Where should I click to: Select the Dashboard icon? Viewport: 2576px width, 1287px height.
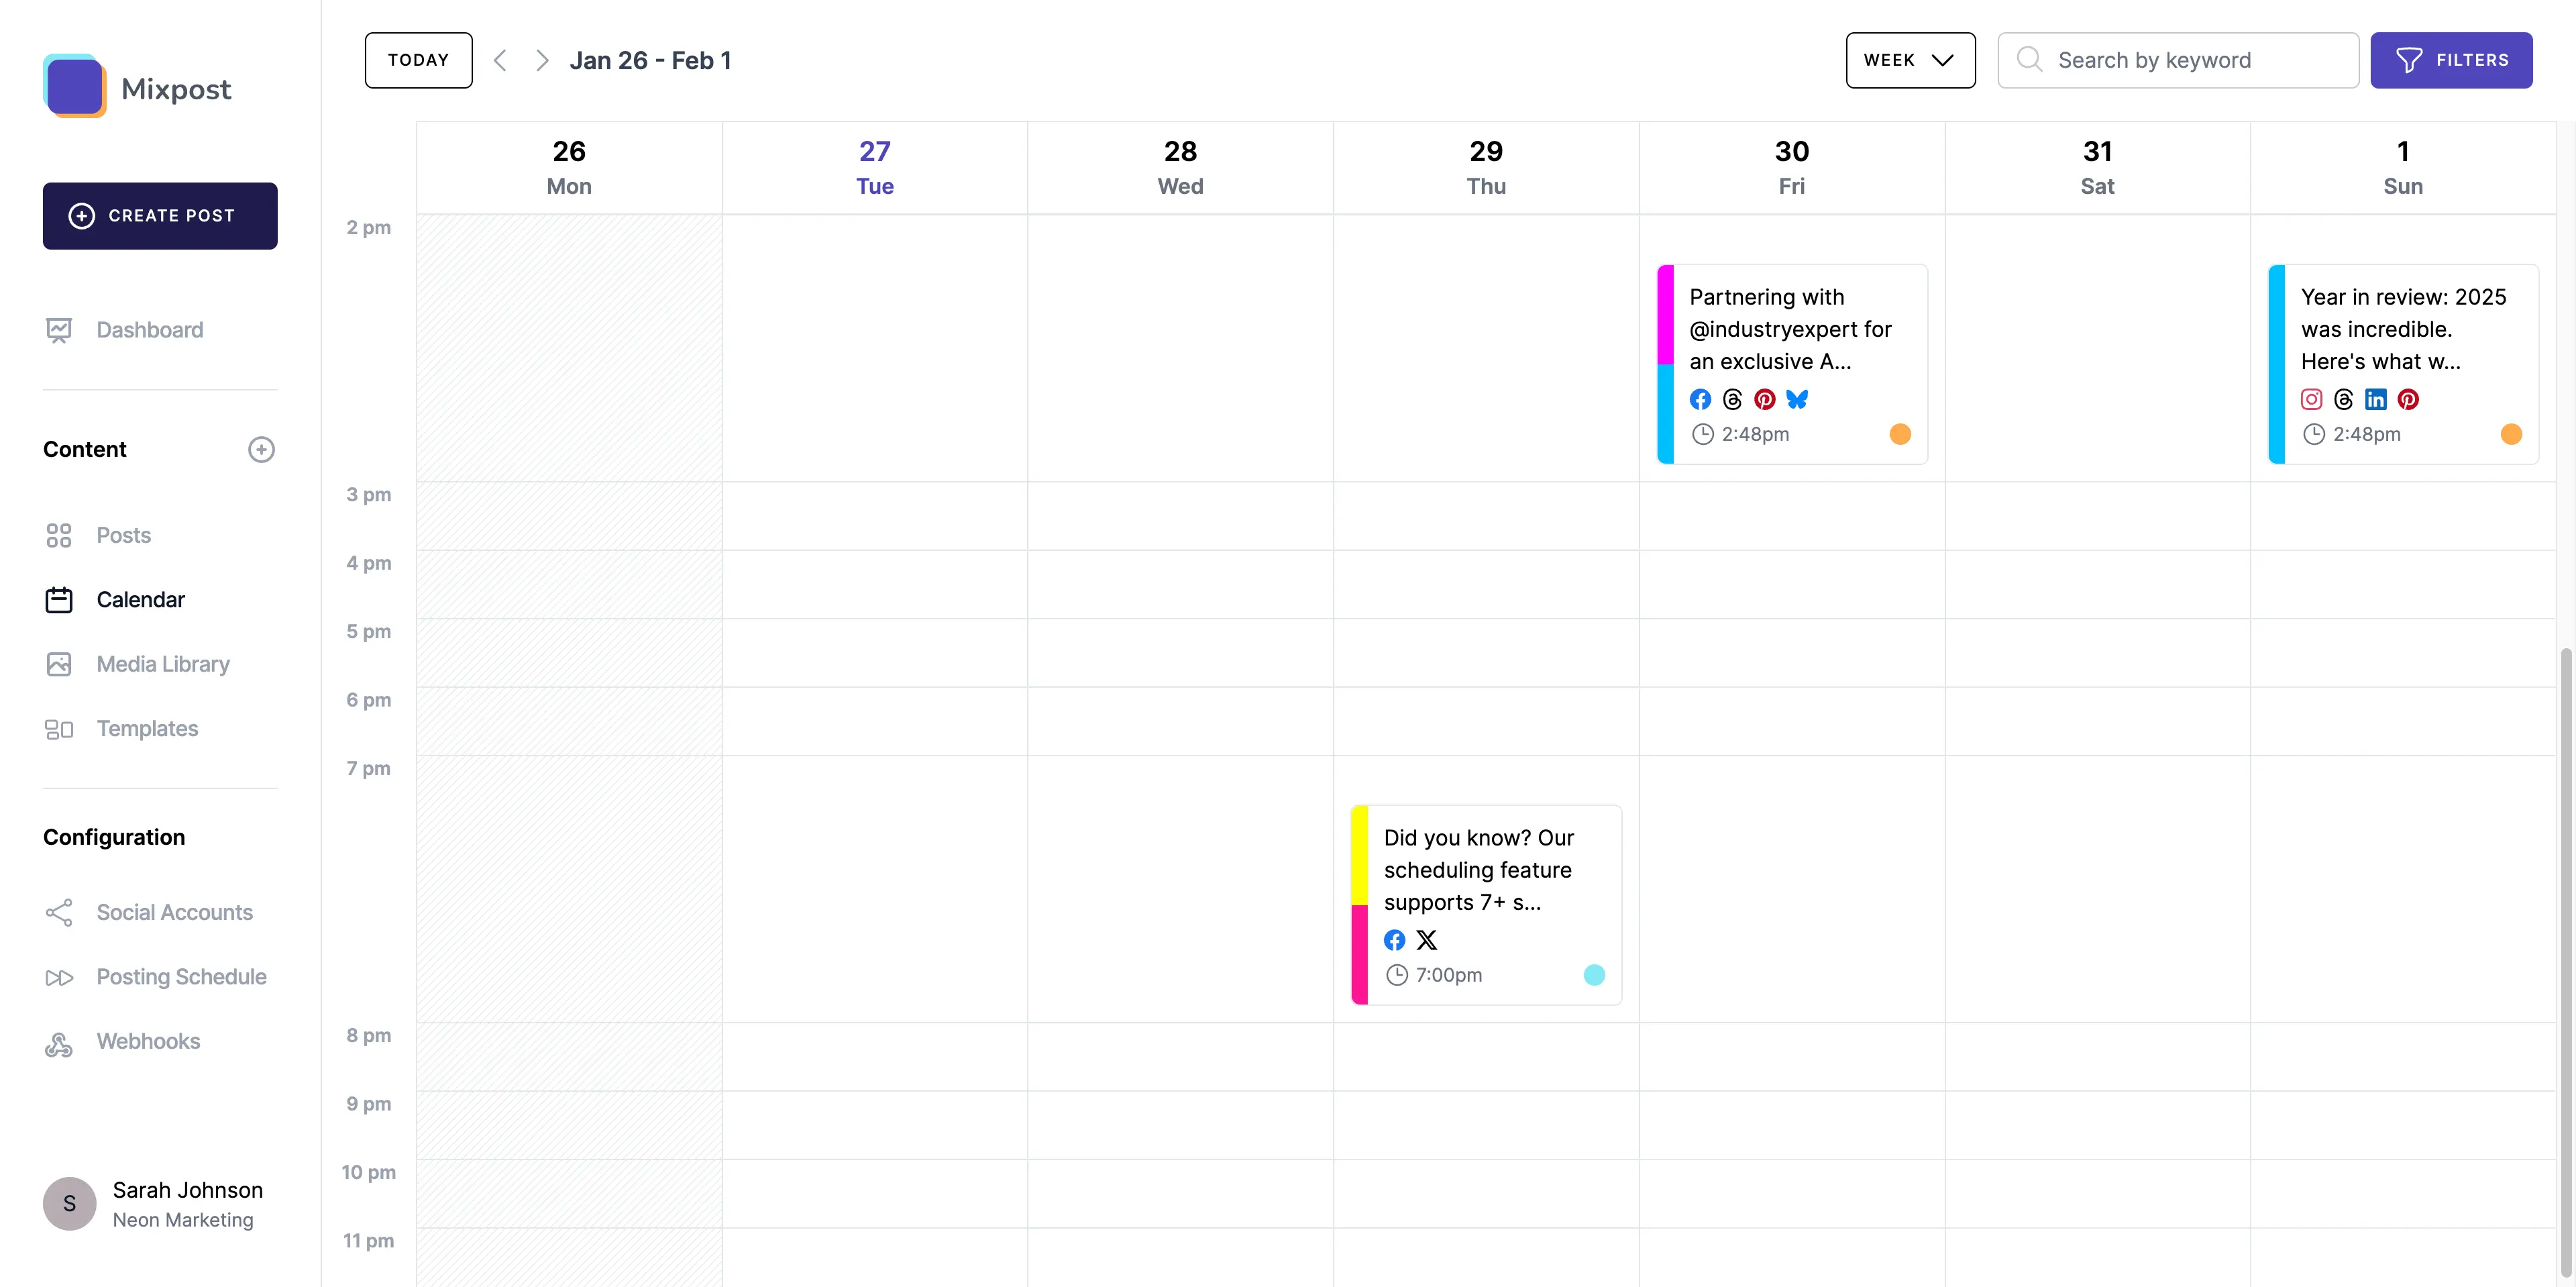click(x=59, y=329)
